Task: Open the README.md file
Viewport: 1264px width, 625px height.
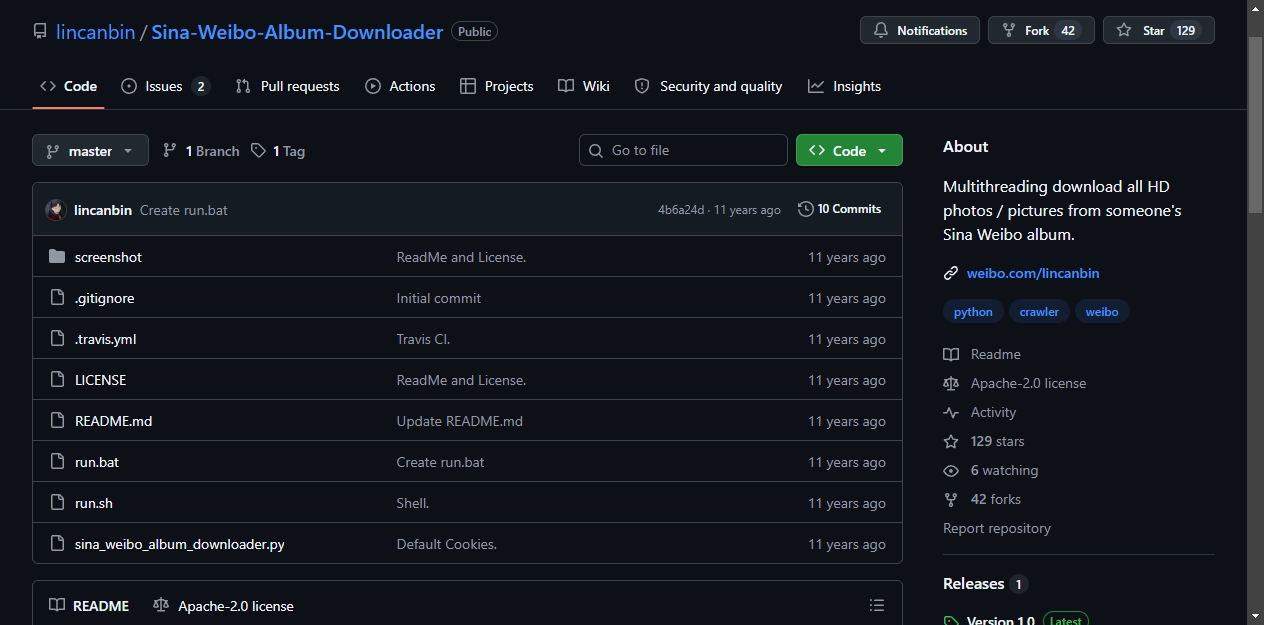Action: click(x=113, y=421)
